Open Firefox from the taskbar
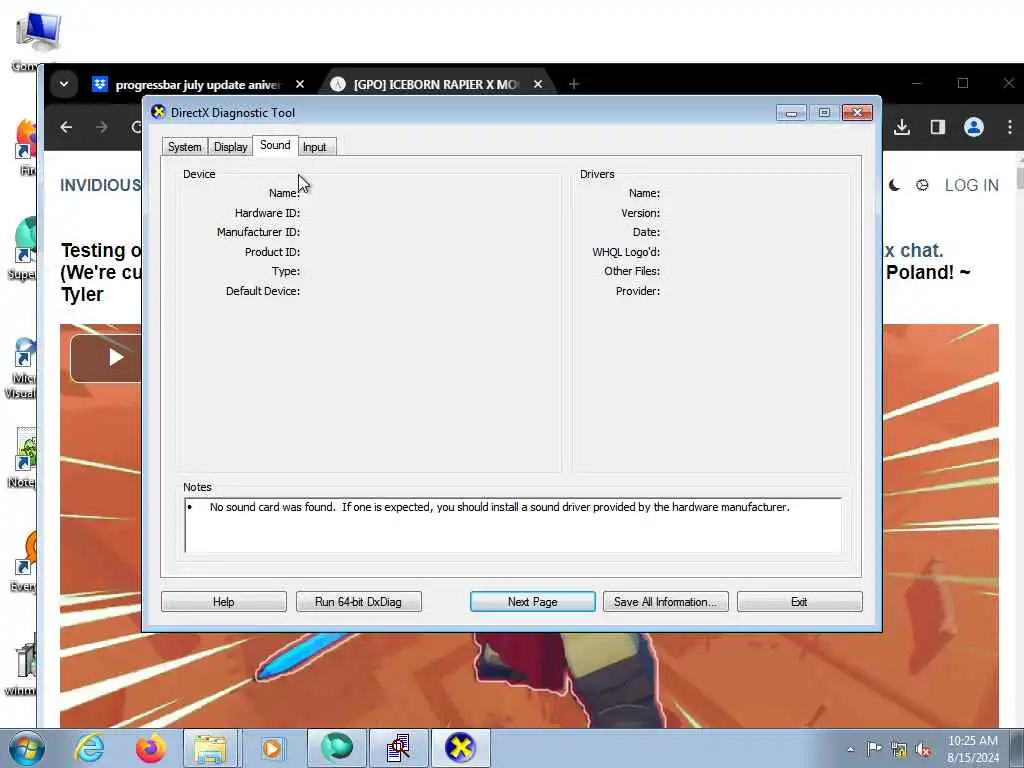This screenshot has height=768, width=1024. coord(150,748)
